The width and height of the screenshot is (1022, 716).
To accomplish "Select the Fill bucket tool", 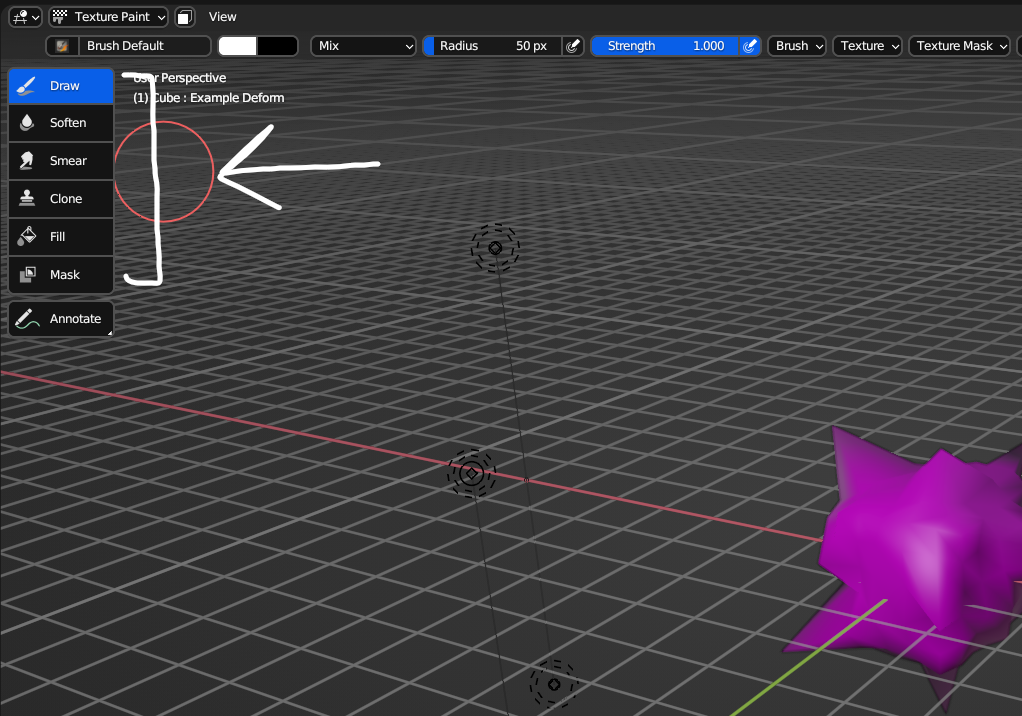I will point(61,236).
